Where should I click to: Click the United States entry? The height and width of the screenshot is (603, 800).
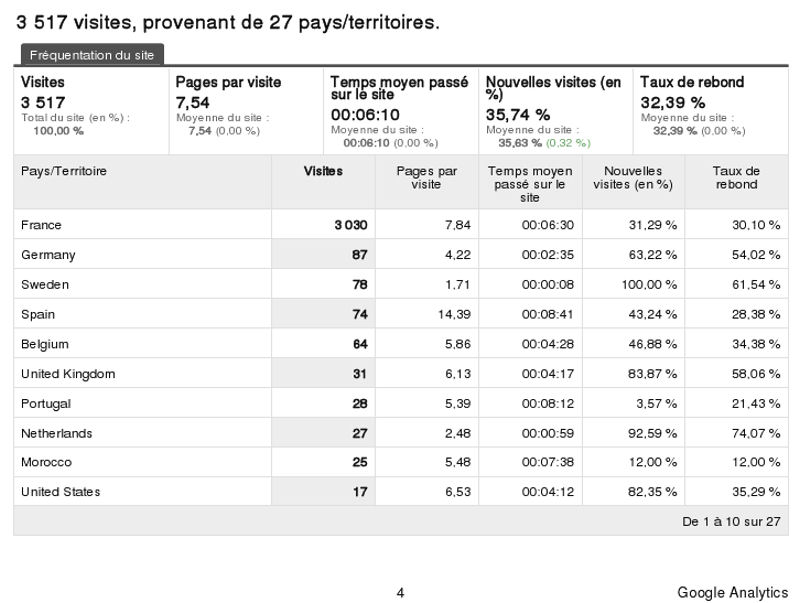pos(60,492)
